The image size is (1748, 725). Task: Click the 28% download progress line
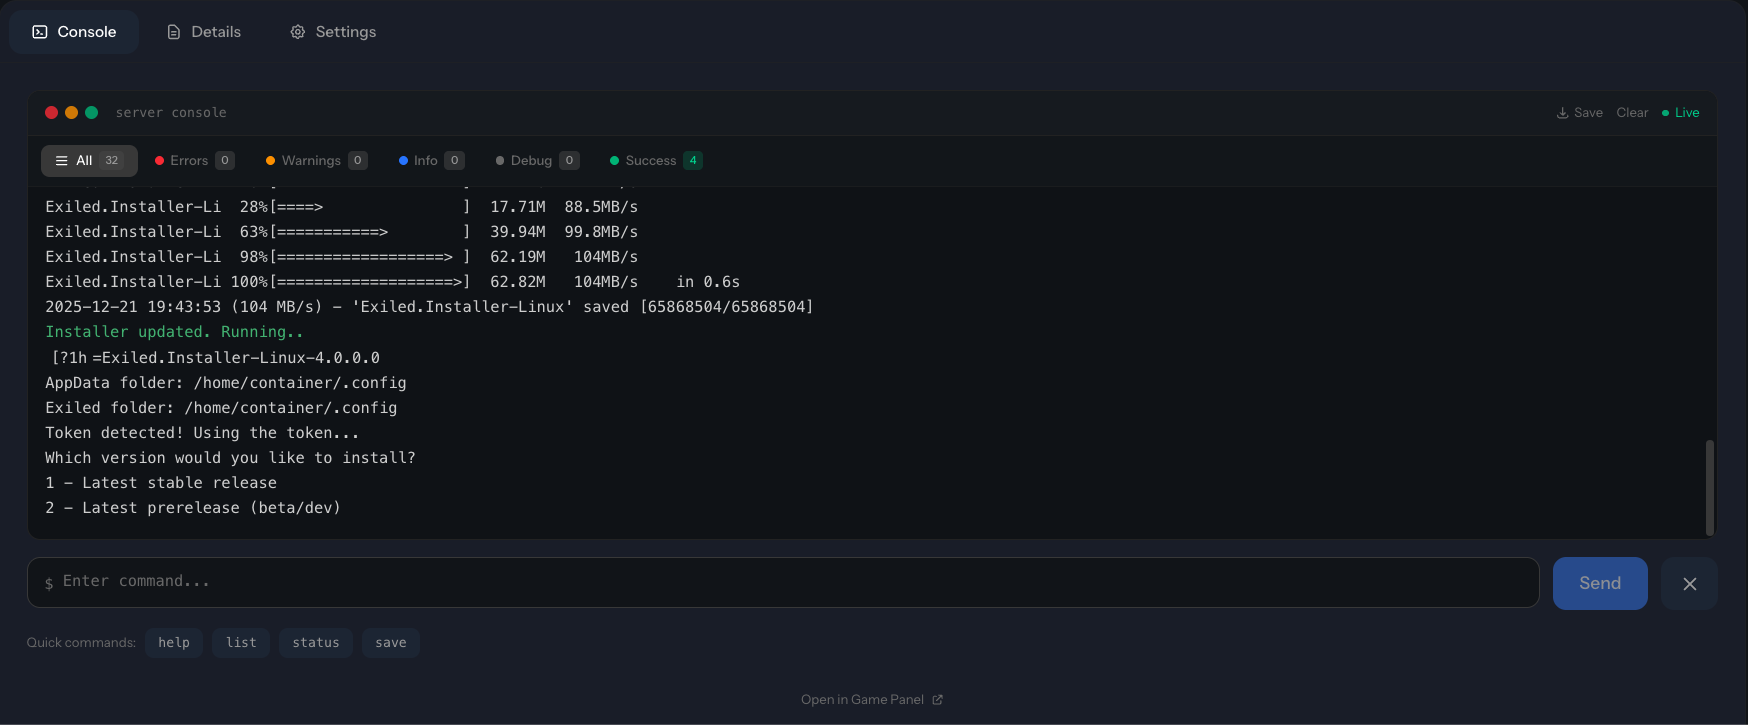tap(341, 207)
